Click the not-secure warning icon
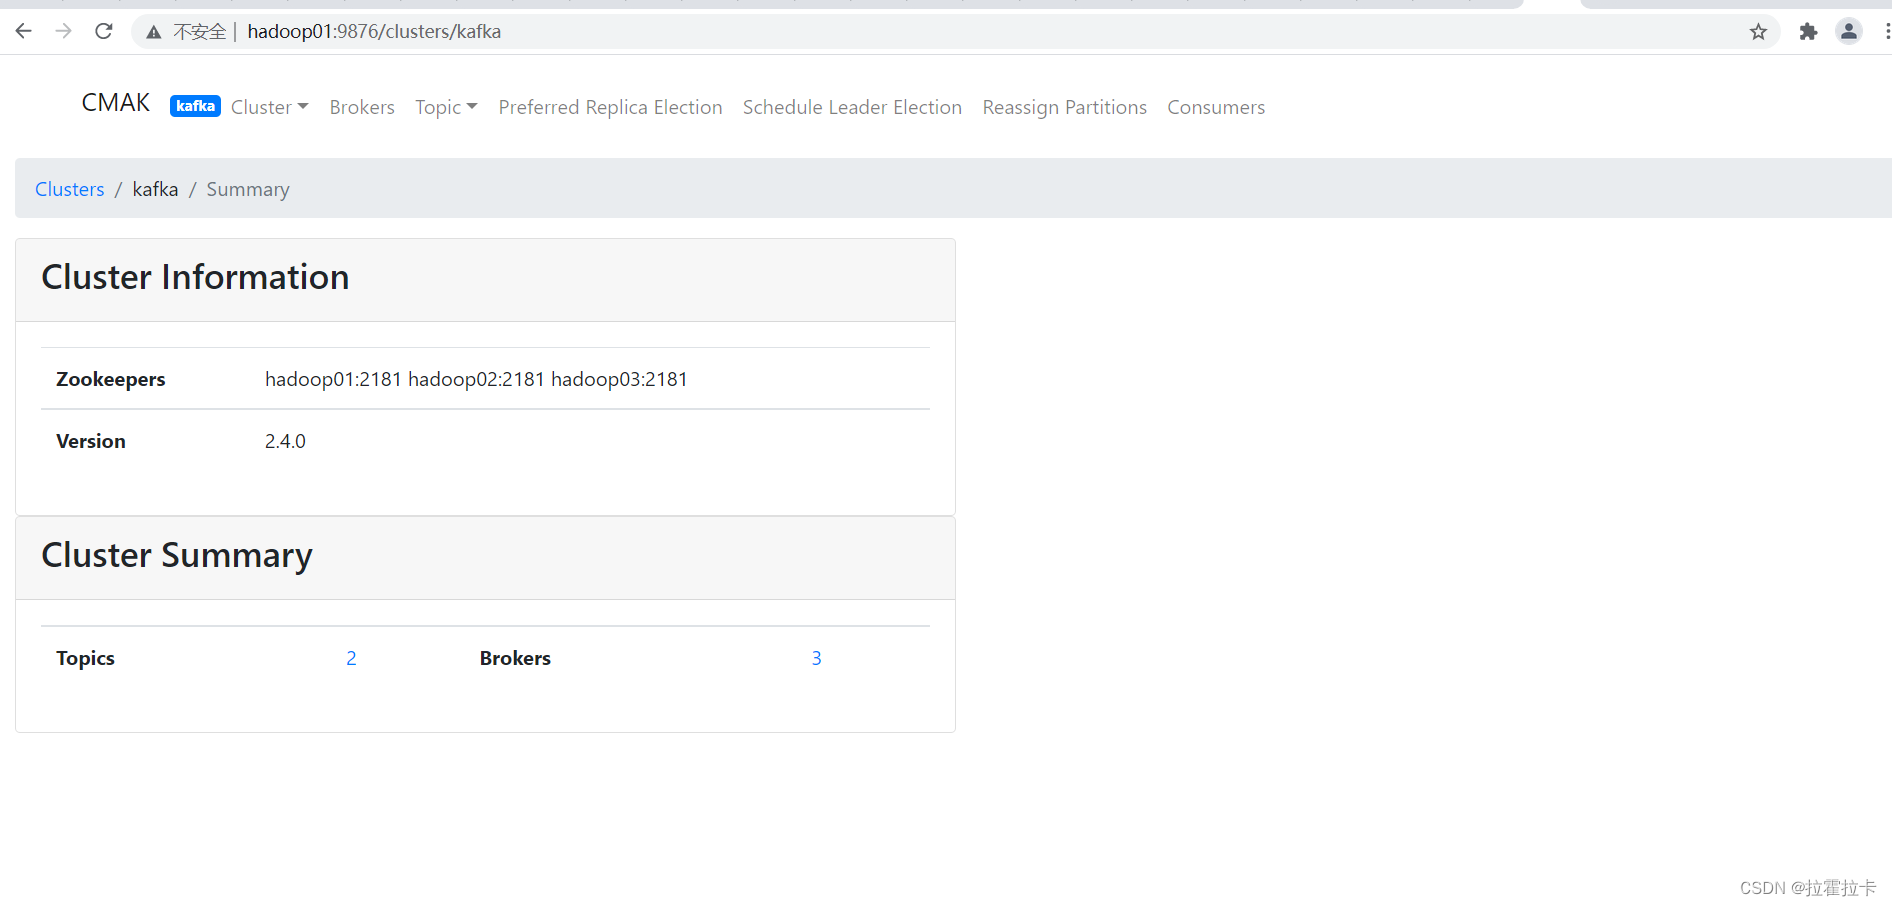This screenshot has width=1892, height=906. coord(154,32)
